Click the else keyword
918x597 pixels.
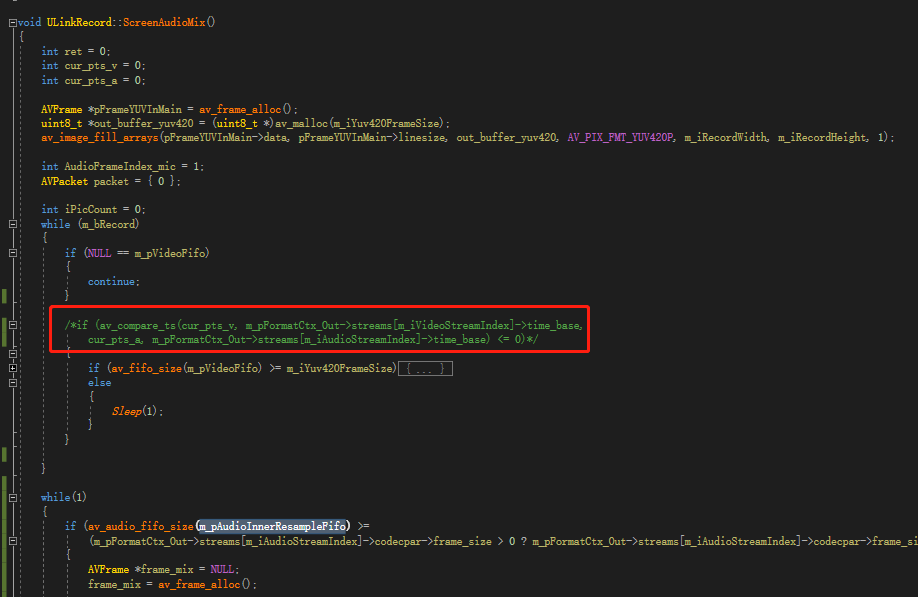100,382
